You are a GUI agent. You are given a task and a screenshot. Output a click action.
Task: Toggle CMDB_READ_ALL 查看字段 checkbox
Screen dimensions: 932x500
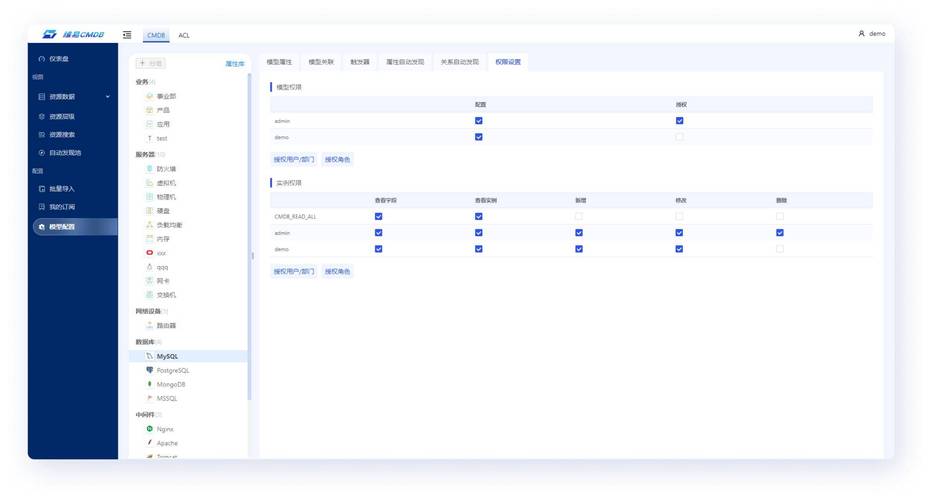click(x=379, y=216)
